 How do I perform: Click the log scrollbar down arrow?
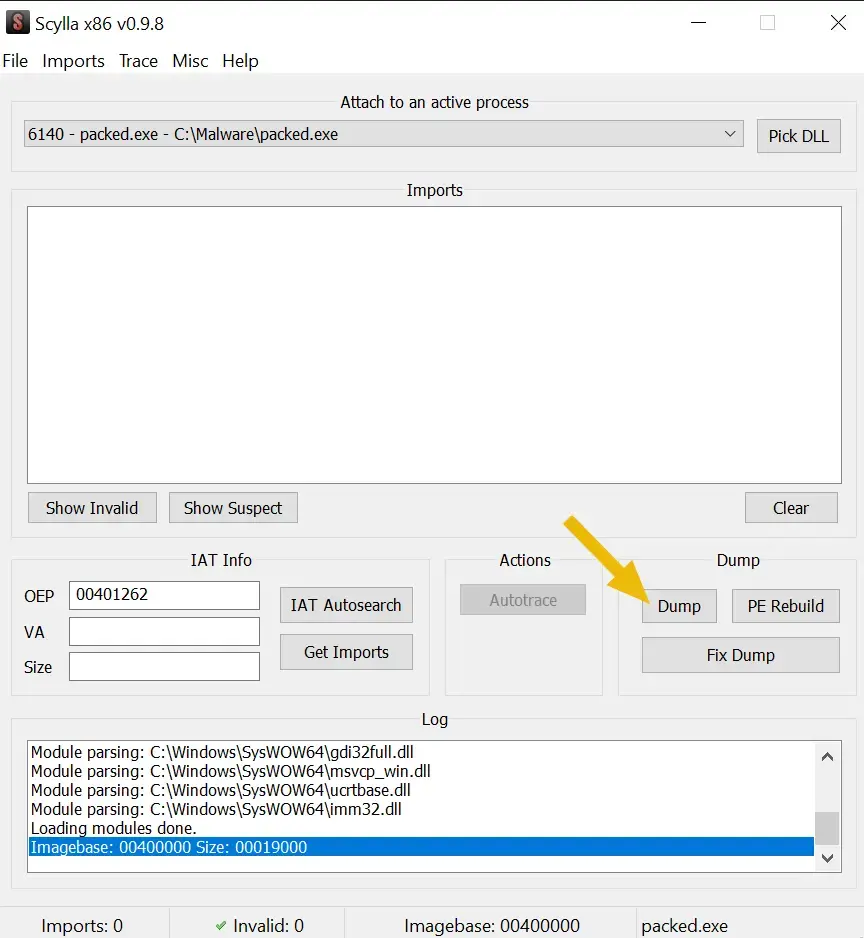tap(828, 858)
